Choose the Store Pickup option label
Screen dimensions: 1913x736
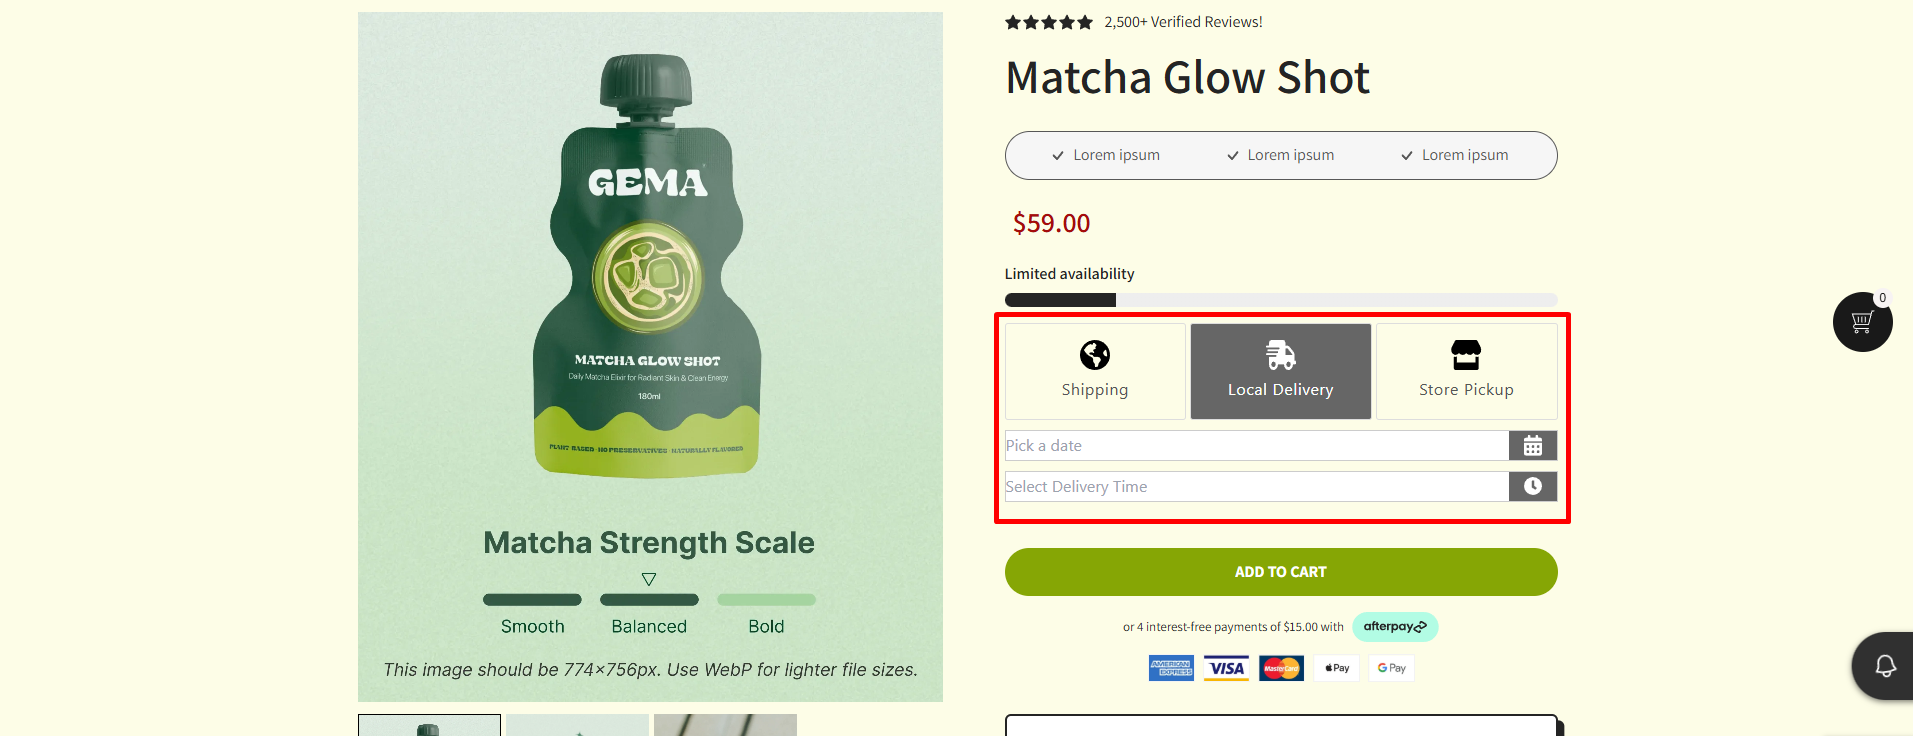(x=1466, y=390)
